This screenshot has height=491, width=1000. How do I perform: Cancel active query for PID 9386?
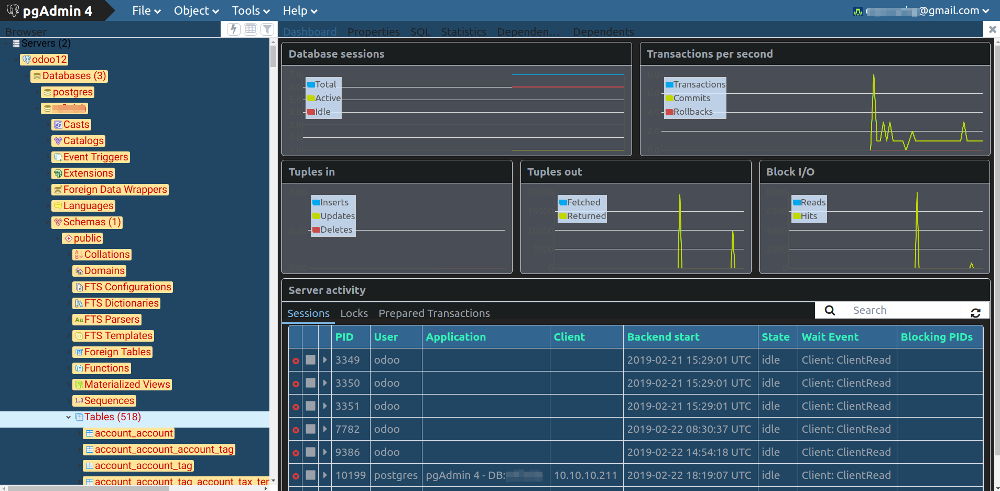310,453
